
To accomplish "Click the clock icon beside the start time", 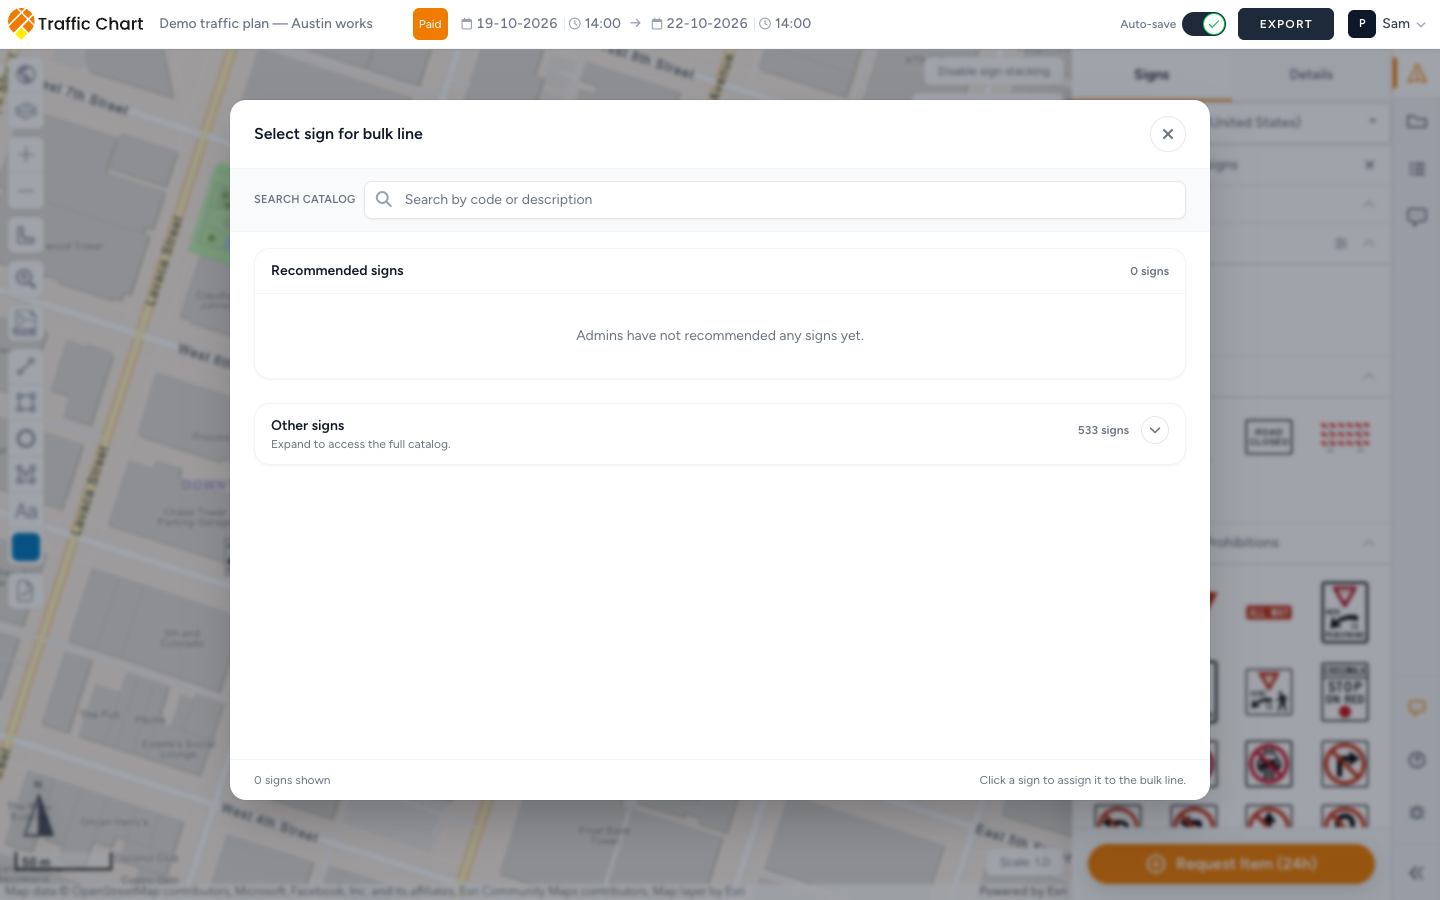I will coord(575,24).
